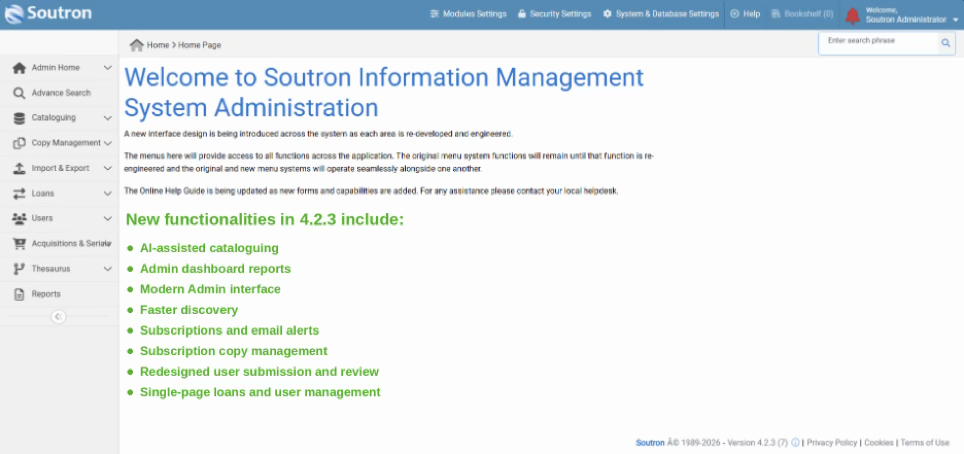Open notifications via the red bell icon
The image size is (964, 454).
(853, 15)
